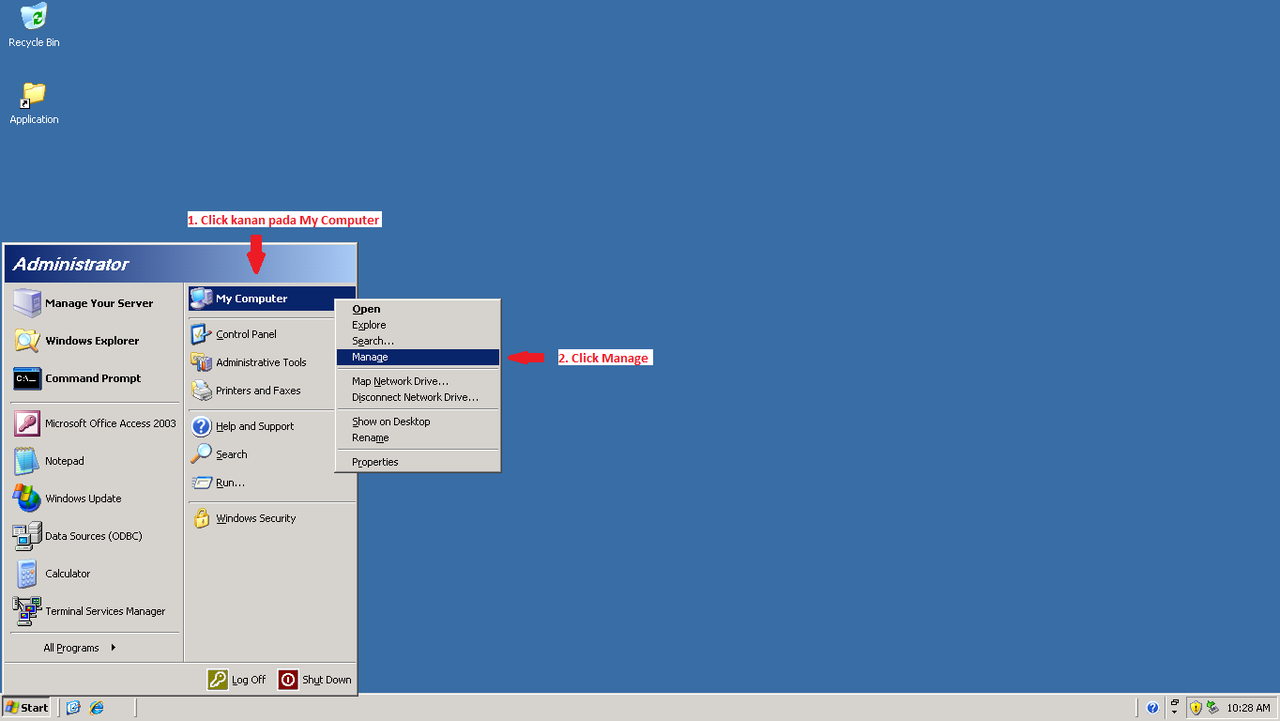Click the yellow security shield tray icon
Image resolution: width=1280 pixels, height=721 pixels.
point(1195,707)
